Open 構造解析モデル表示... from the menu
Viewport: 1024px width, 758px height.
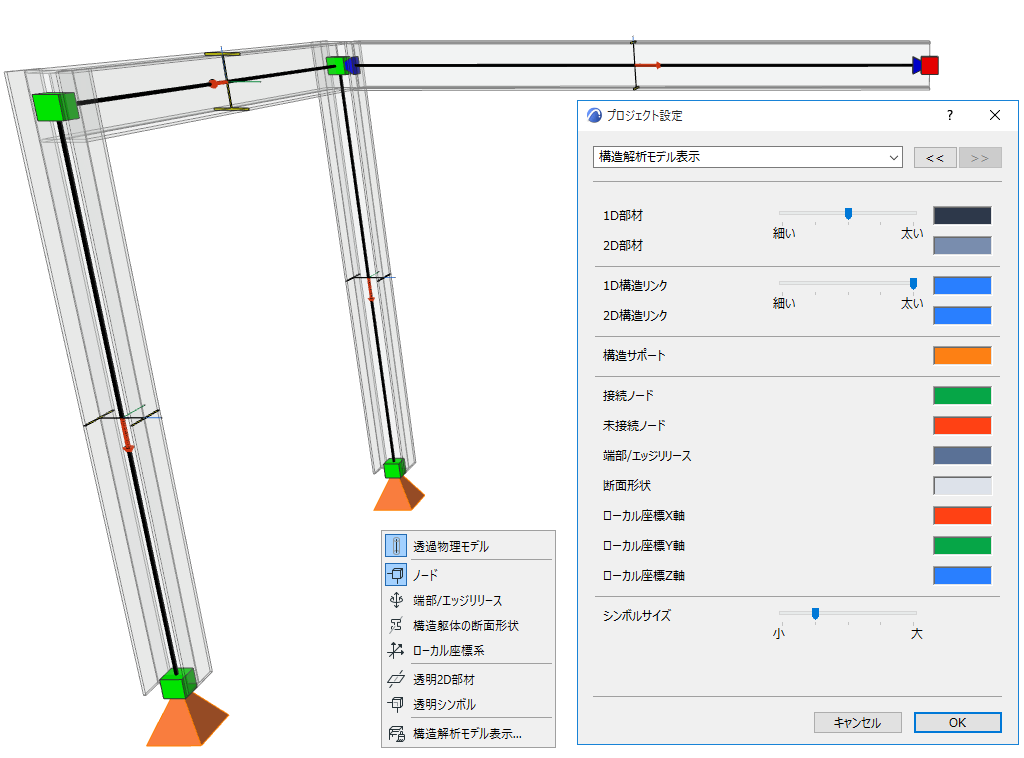pos(468,733)
